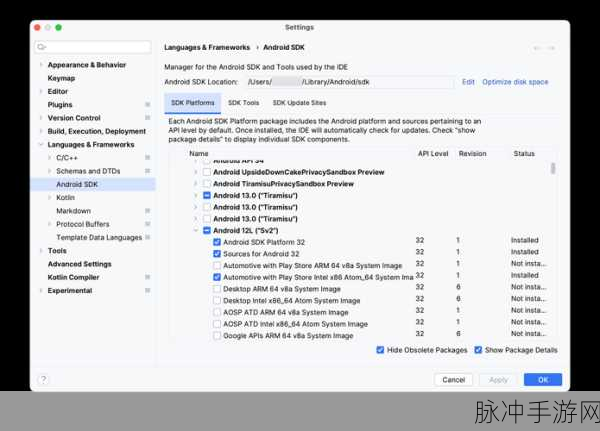
Task: Open Kotlin Compiler settings page
Action: (x=73, y=277)
